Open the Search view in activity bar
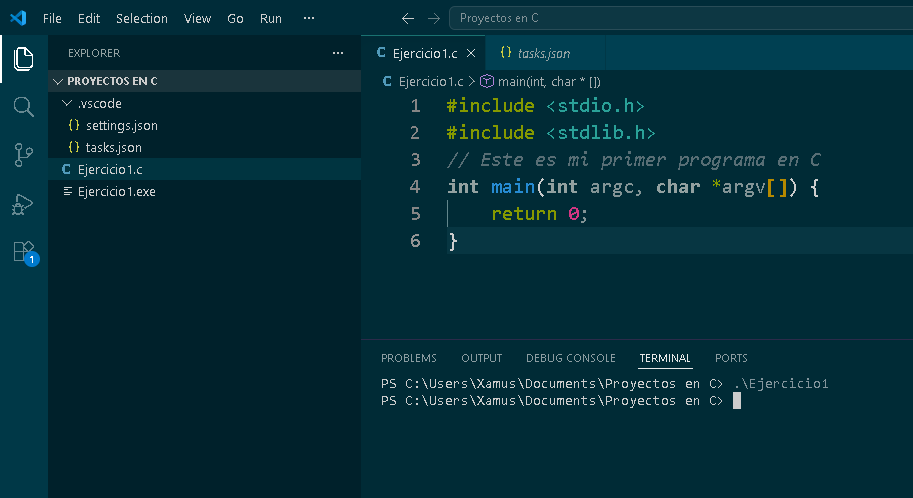The width and height of the screenshot is (913, 498). [x=23, y=107]
